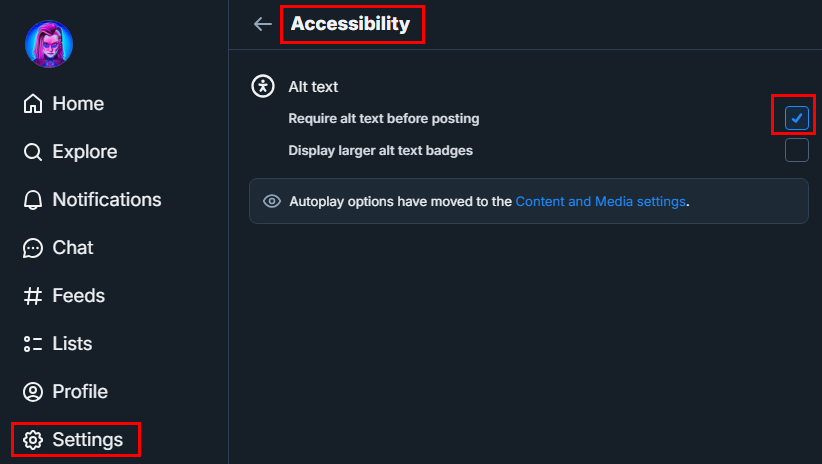The width and height of the screenshot is (822, 464).
Task: Click the Profile person icon
Action: coord(33,392)
